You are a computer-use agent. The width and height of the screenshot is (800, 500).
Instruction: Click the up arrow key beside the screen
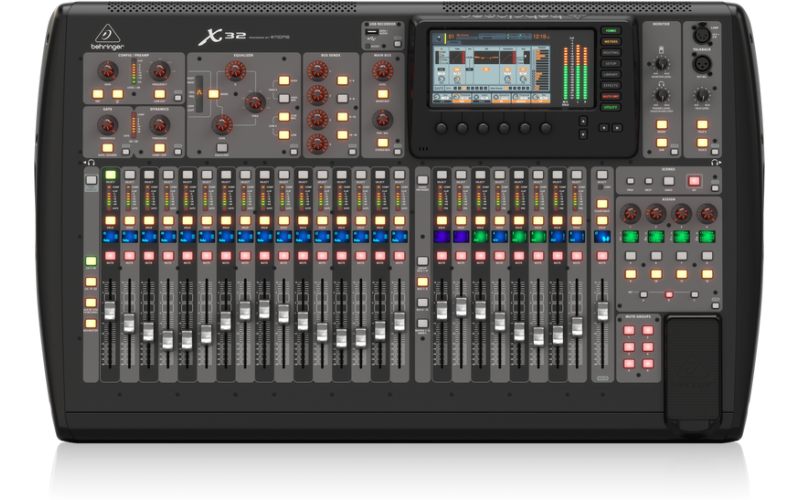coord(583,121)
